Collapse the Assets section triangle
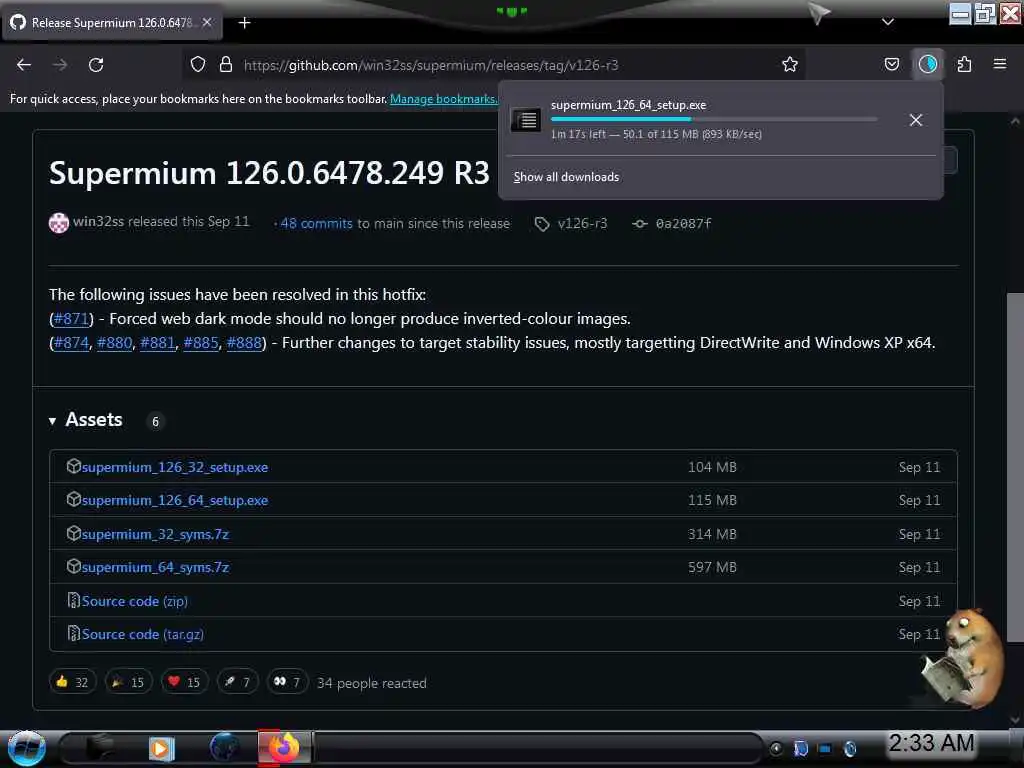Image resolution: width=1024 pixels, height=768 pixels. [52, 421]
